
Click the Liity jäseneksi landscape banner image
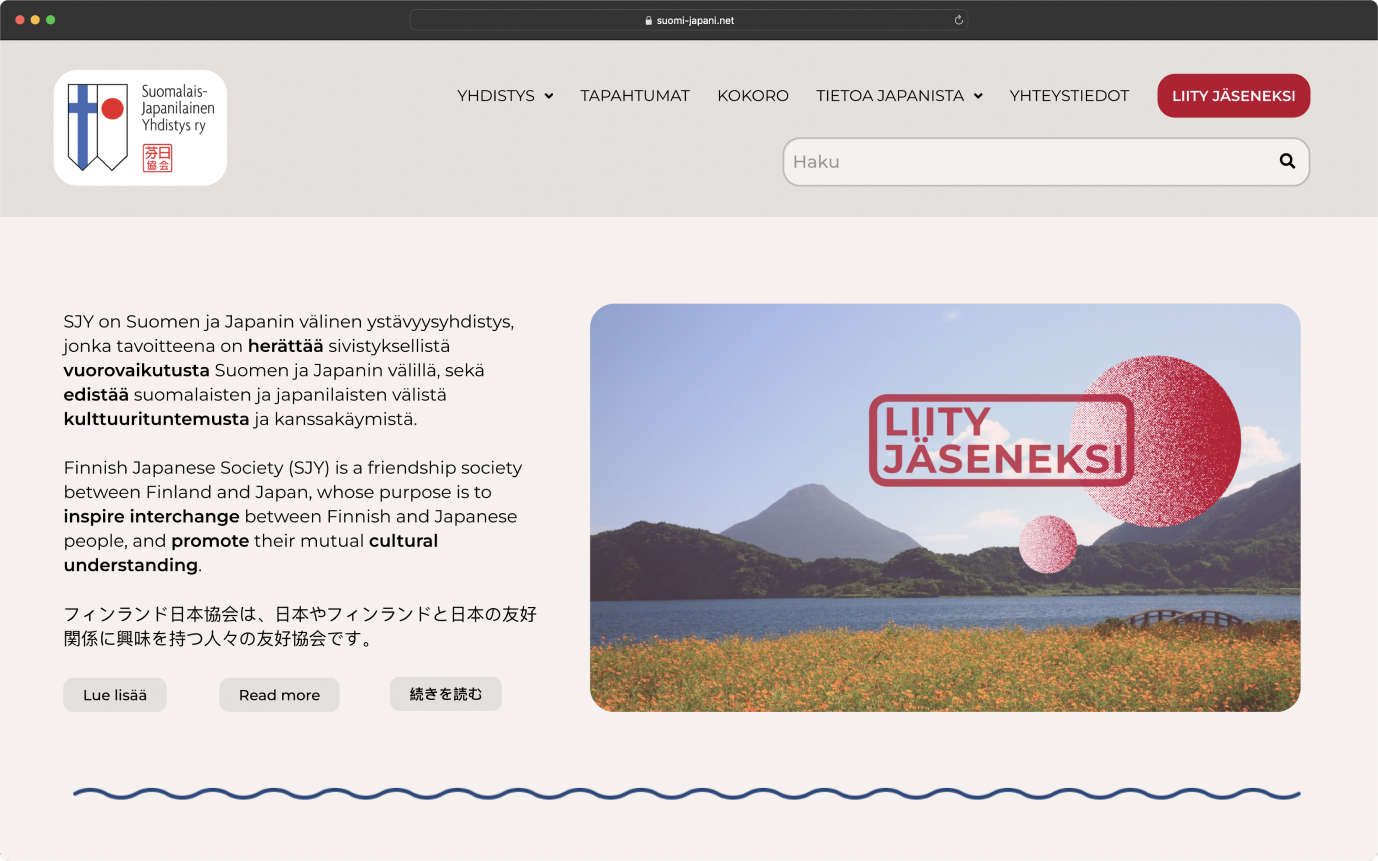945,508
